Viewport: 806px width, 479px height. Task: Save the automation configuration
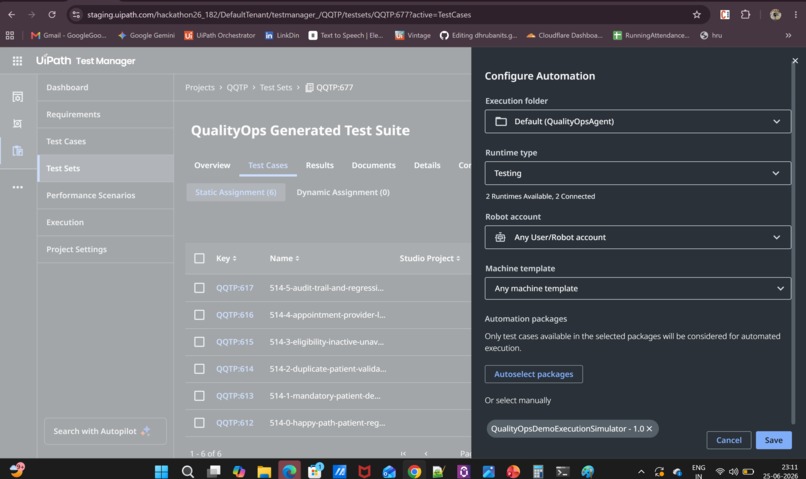pyautogui.click(x=774, y=440)
